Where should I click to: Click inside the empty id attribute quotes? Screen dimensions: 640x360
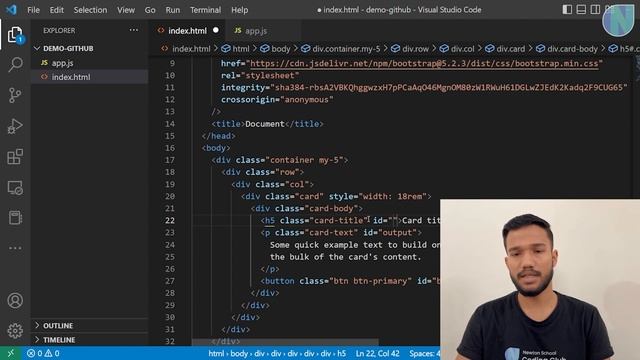coord(393,220)
